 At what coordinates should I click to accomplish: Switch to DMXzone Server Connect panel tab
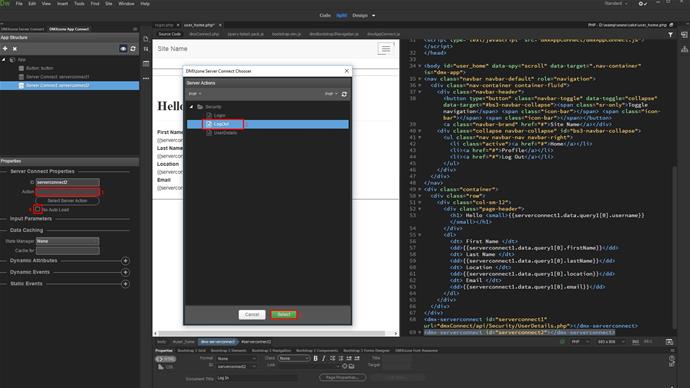(23, 29)
